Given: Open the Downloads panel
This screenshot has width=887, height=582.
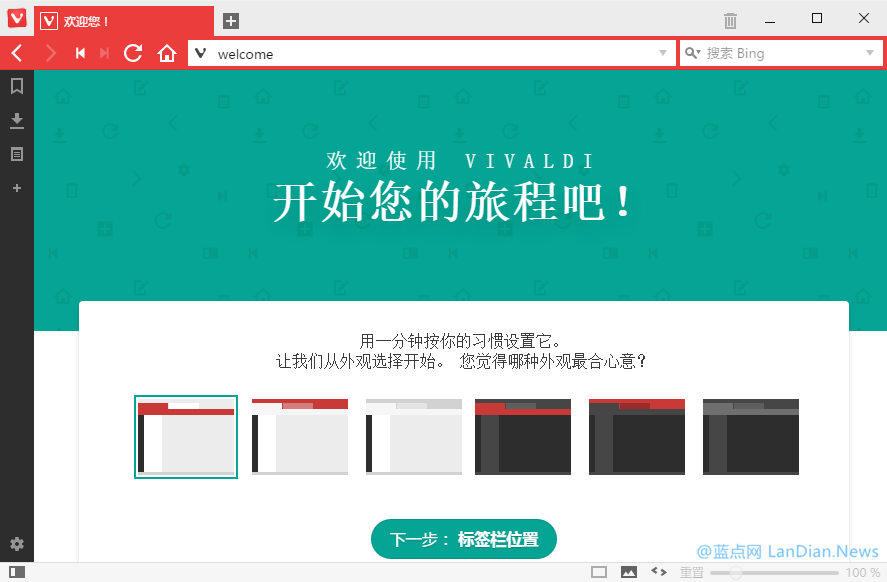Looking at the screenshot, I should 16,120.
